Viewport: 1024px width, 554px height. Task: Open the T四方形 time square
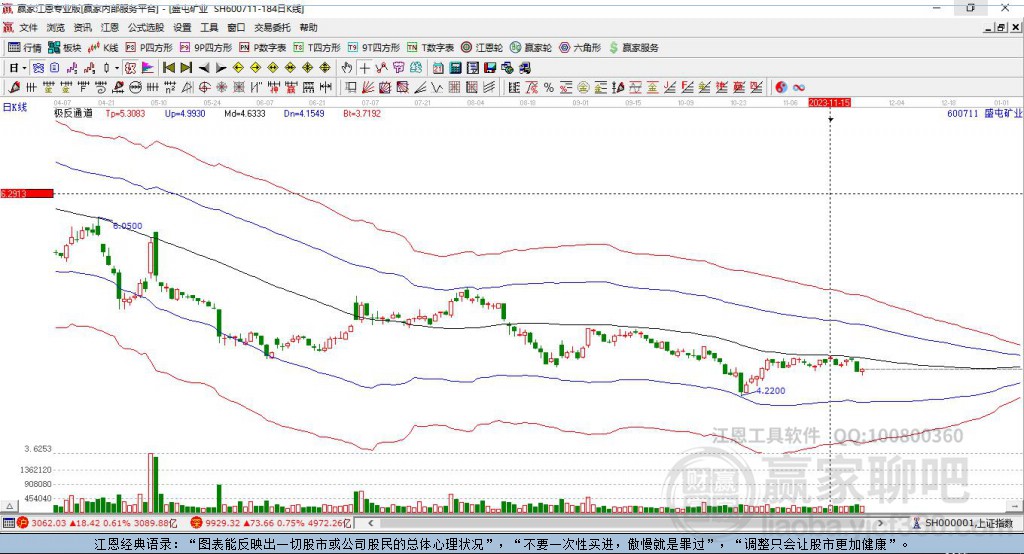[x=317, y=48]
